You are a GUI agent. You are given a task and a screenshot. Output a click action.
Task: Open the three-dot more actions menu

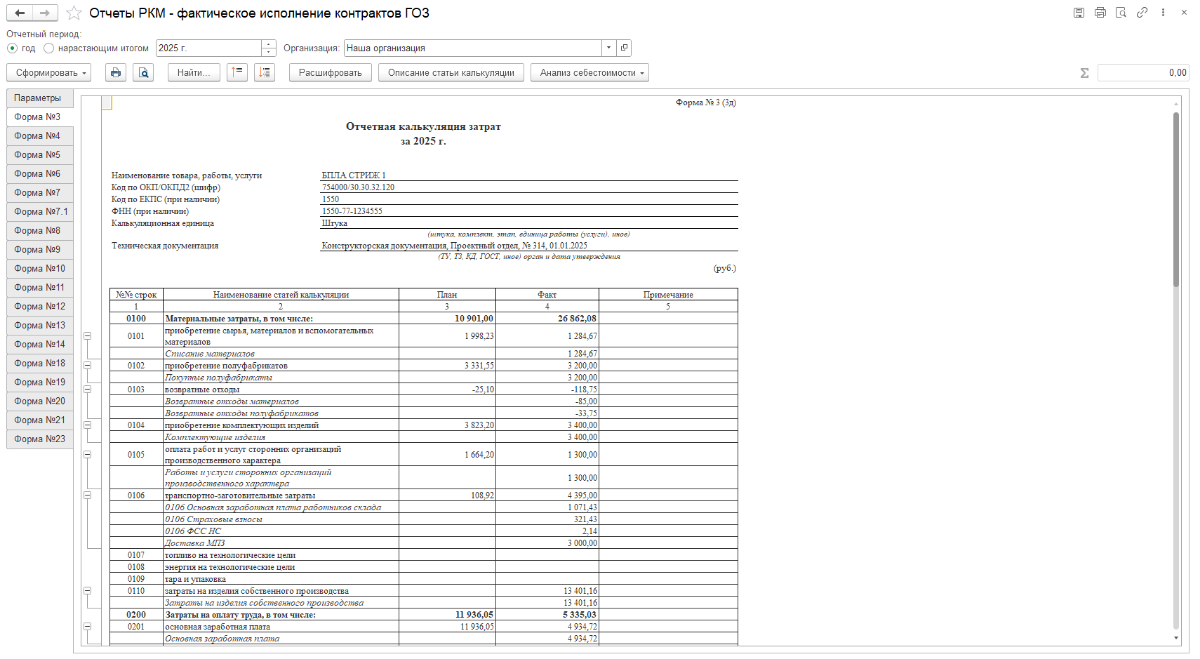click(1160, 13)
